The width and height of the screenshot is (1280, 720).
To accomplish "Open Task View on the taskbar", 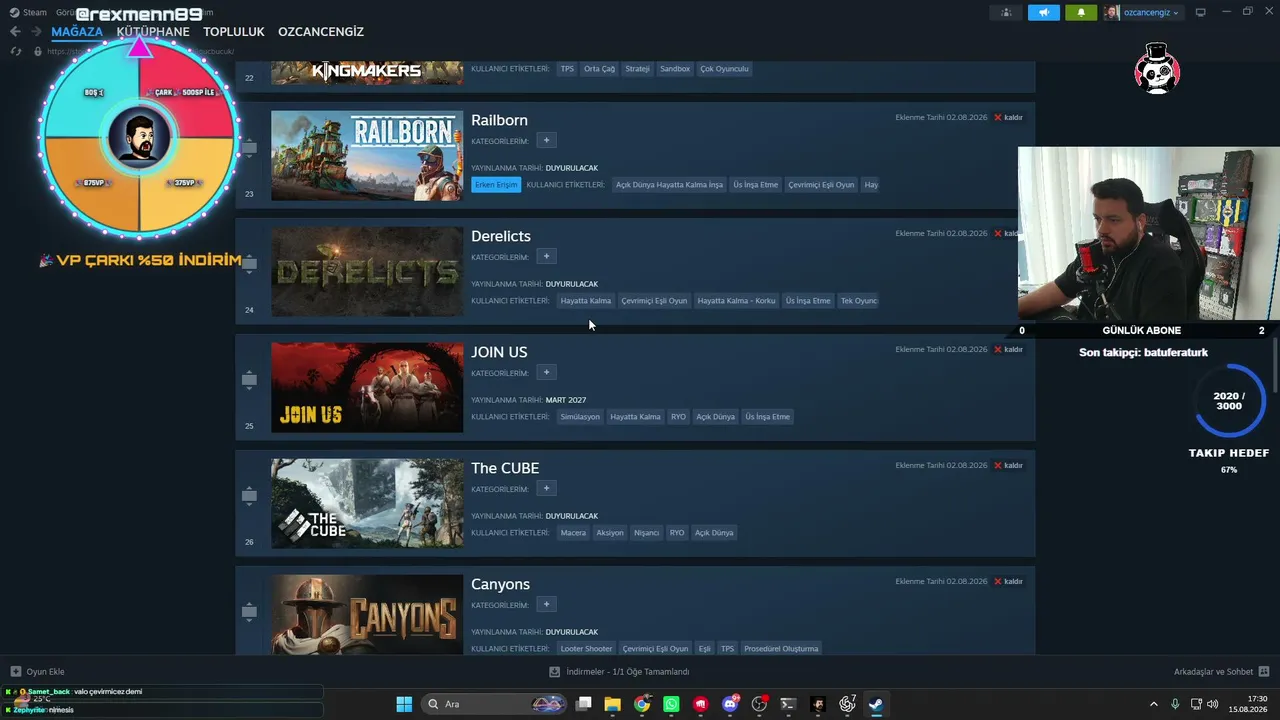I will (x=584, y=704).
